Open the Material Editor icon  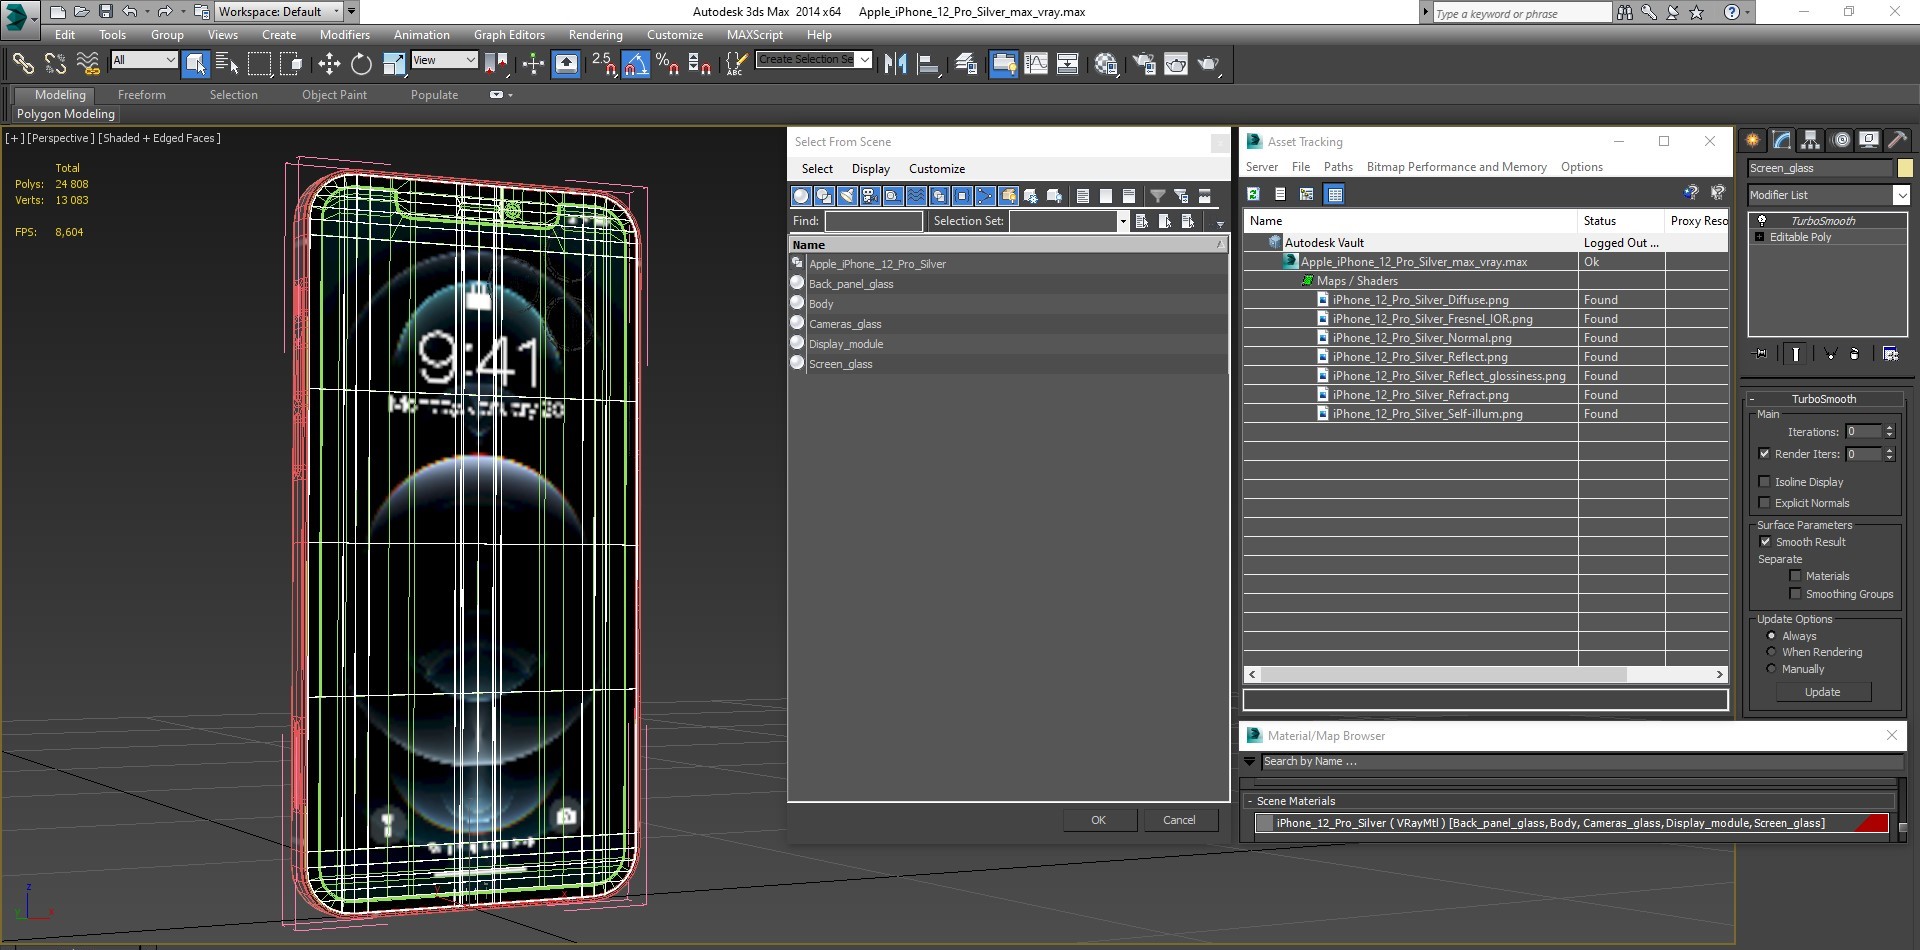[x=1106, y=64]
